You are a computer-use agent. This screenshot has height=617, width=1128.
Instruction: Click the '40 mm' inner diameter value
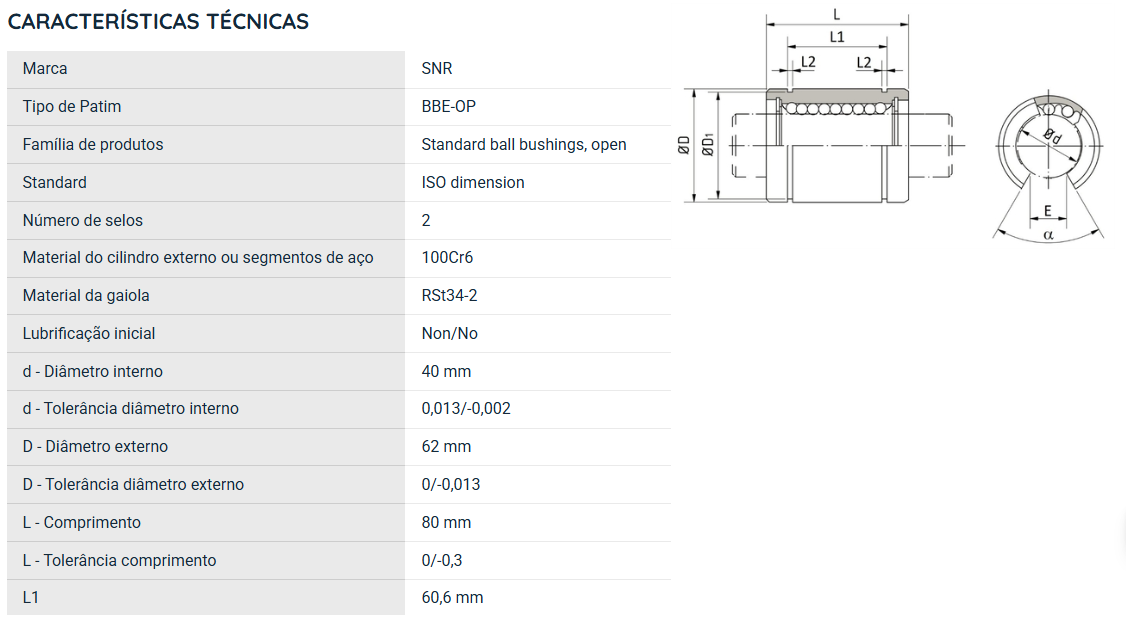point(446,372)
